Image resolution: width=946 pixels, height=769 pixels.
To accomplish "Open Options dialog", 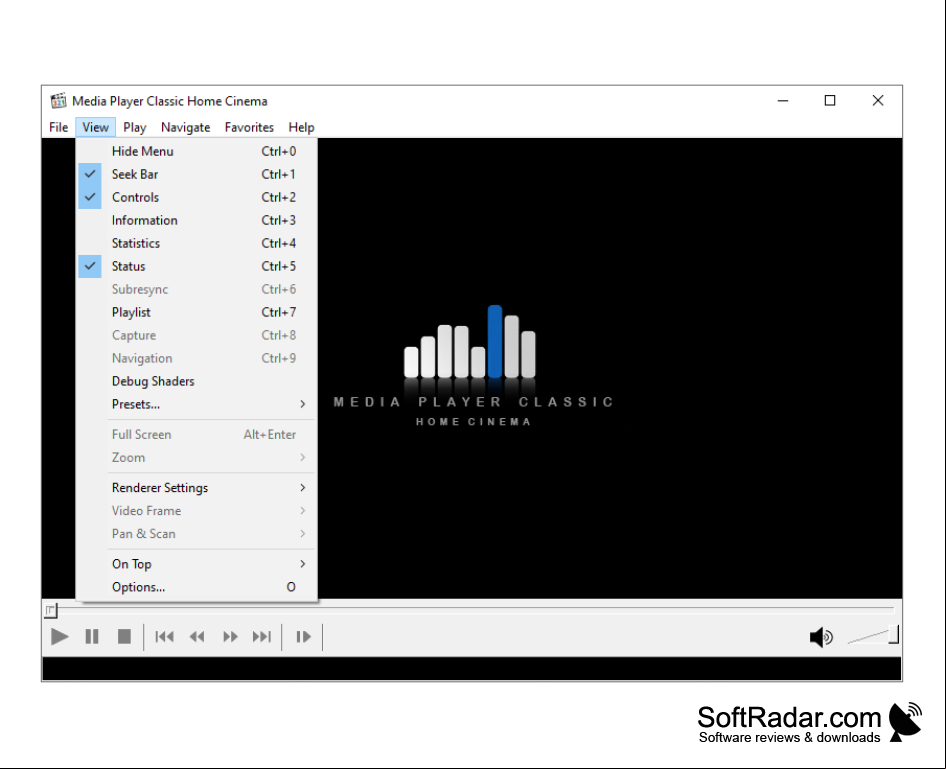I will tap(197, 587).
